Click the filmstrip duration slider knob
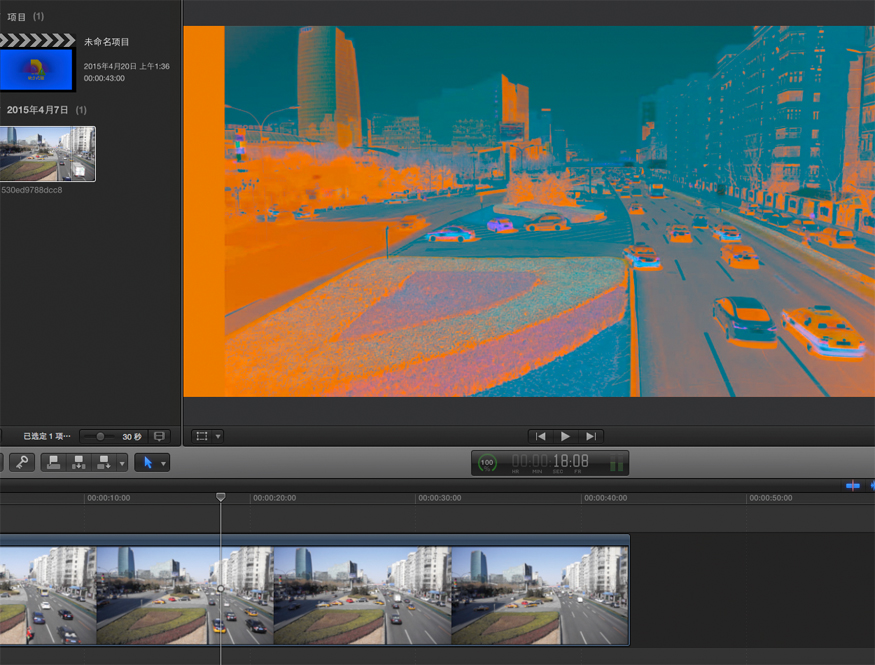 click(x=100, y=436)
